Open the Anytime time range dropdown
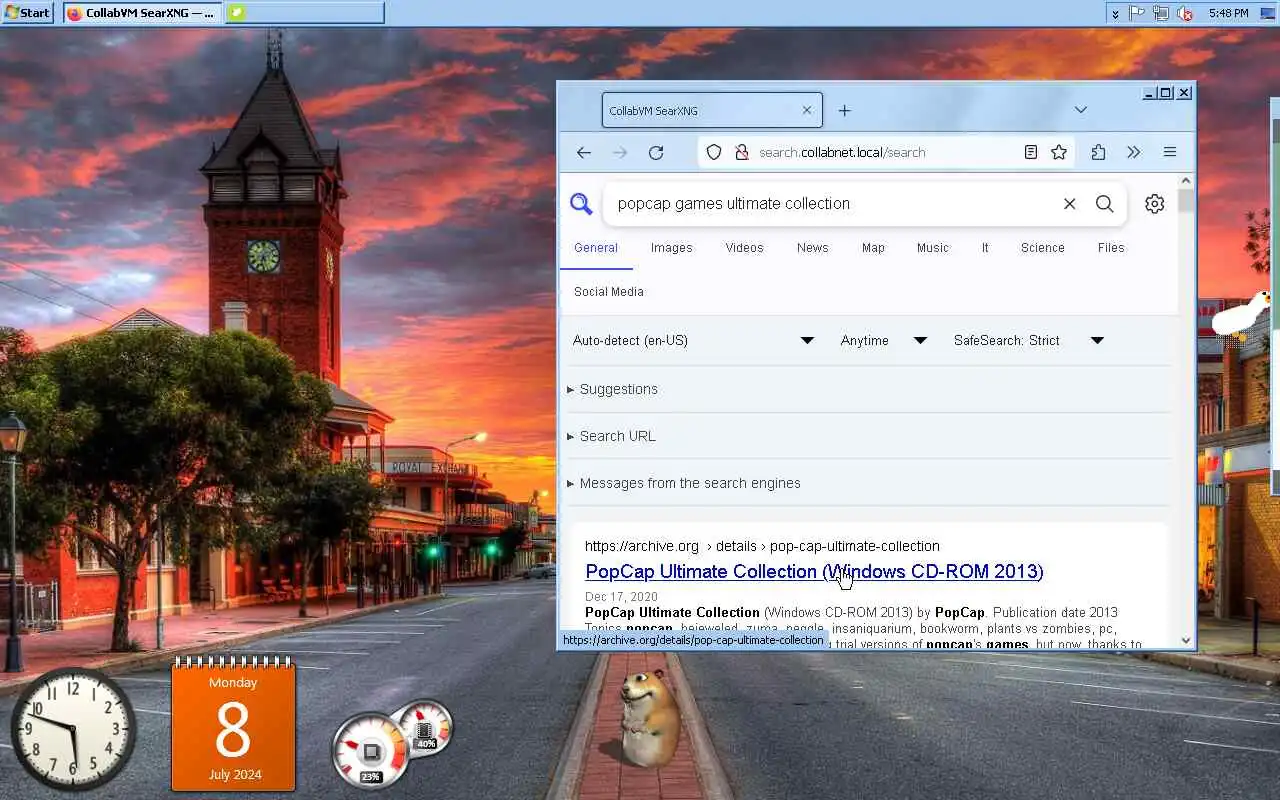This screenshot has width=1280, height=800. [x=884, y=341]
